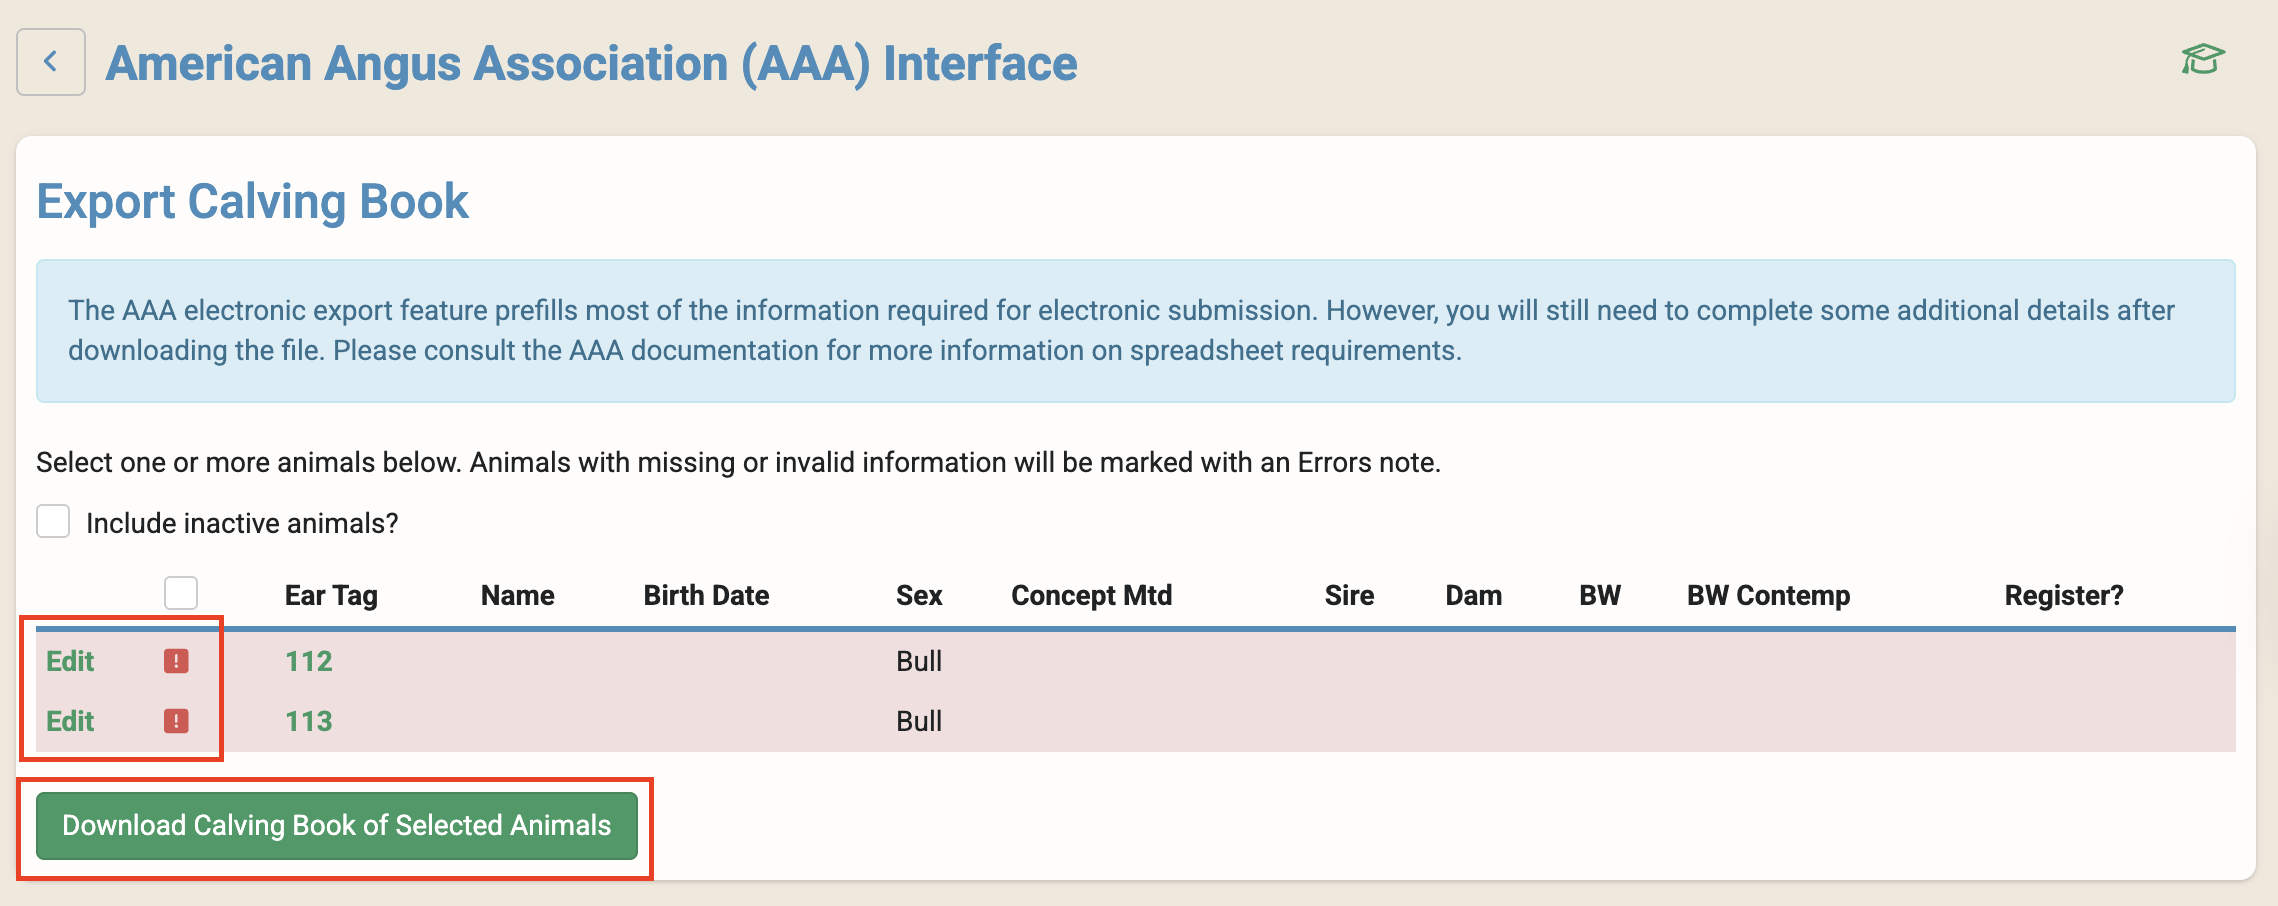2278x906 pixels.
Task: Click the Birth Date column header
Action: [706, 596]
